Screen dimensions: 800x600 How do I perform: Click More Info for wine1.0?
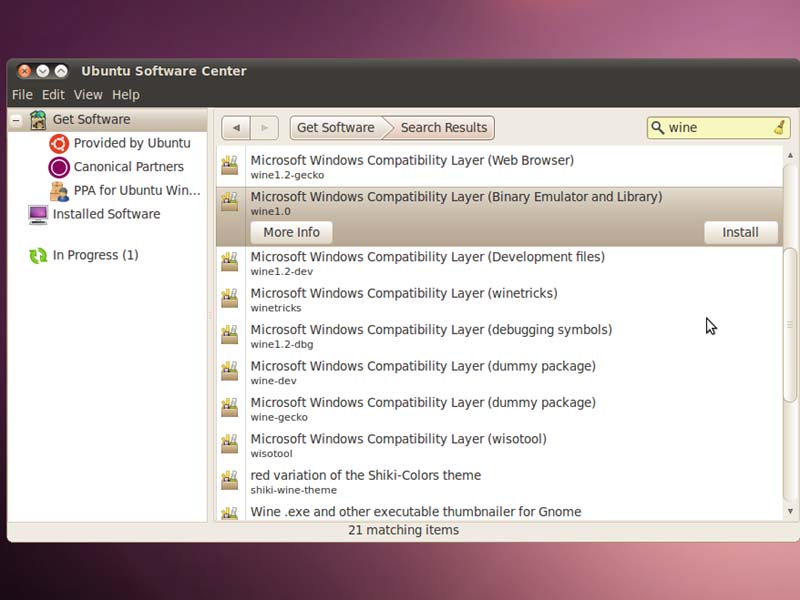pos(291,232)
